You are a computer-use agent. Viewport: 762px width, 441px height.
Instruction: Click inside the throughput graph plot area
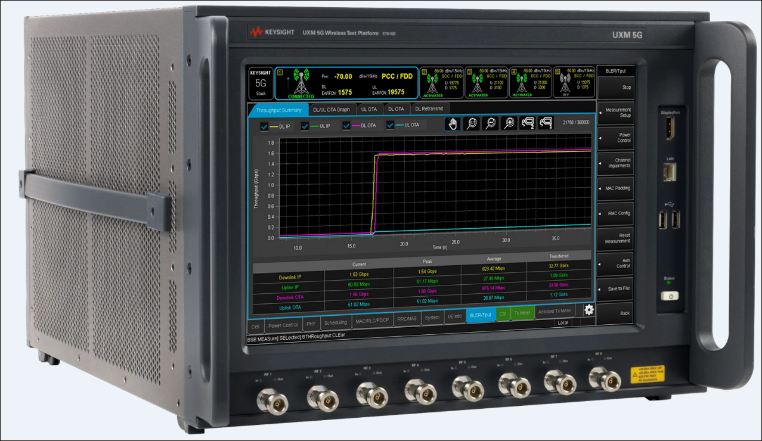coord(435,187)
